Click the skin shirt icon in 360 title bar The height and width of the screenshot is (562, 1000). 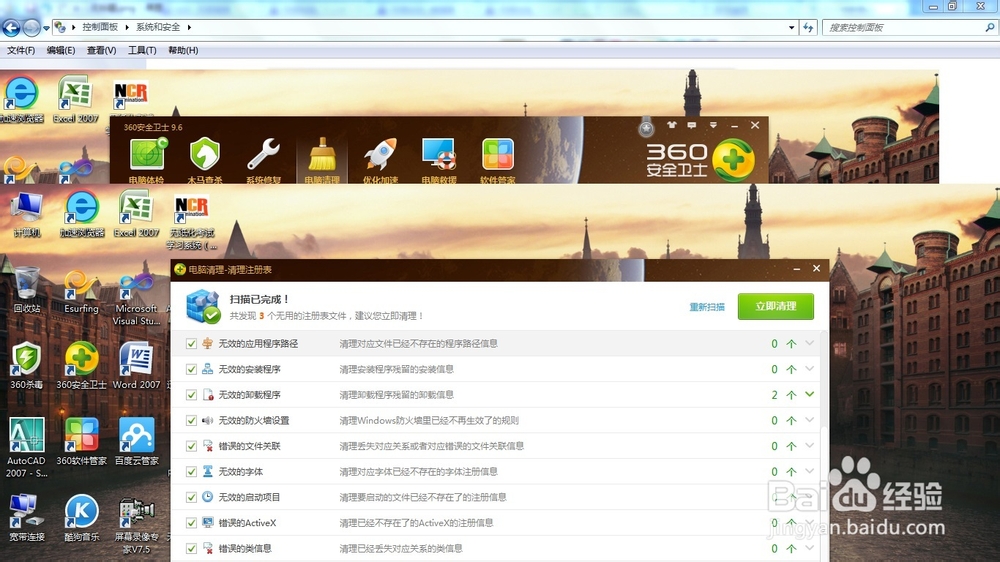(672, 125)
